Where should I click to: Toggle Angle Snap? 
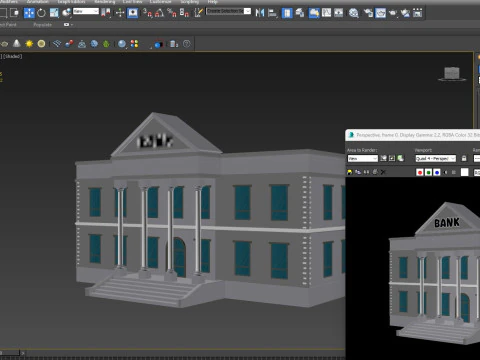click(x=159, y=13)
